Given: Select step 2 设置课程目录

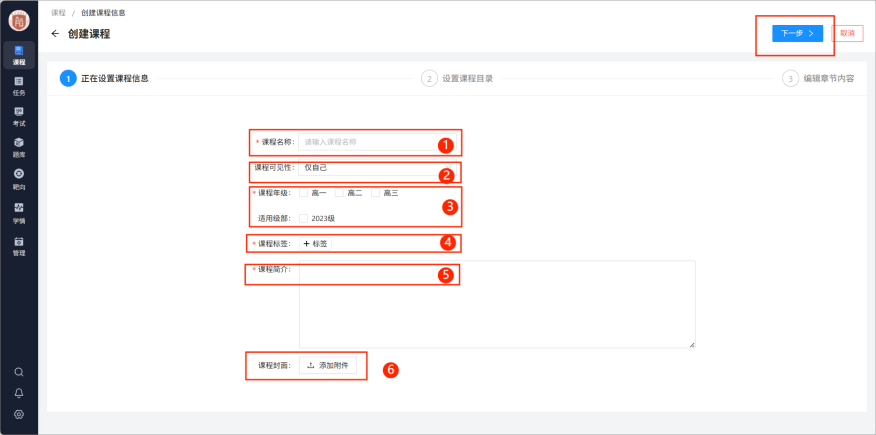Looking at the screenshot, I should pyautogui.click(x=457, y=79).
